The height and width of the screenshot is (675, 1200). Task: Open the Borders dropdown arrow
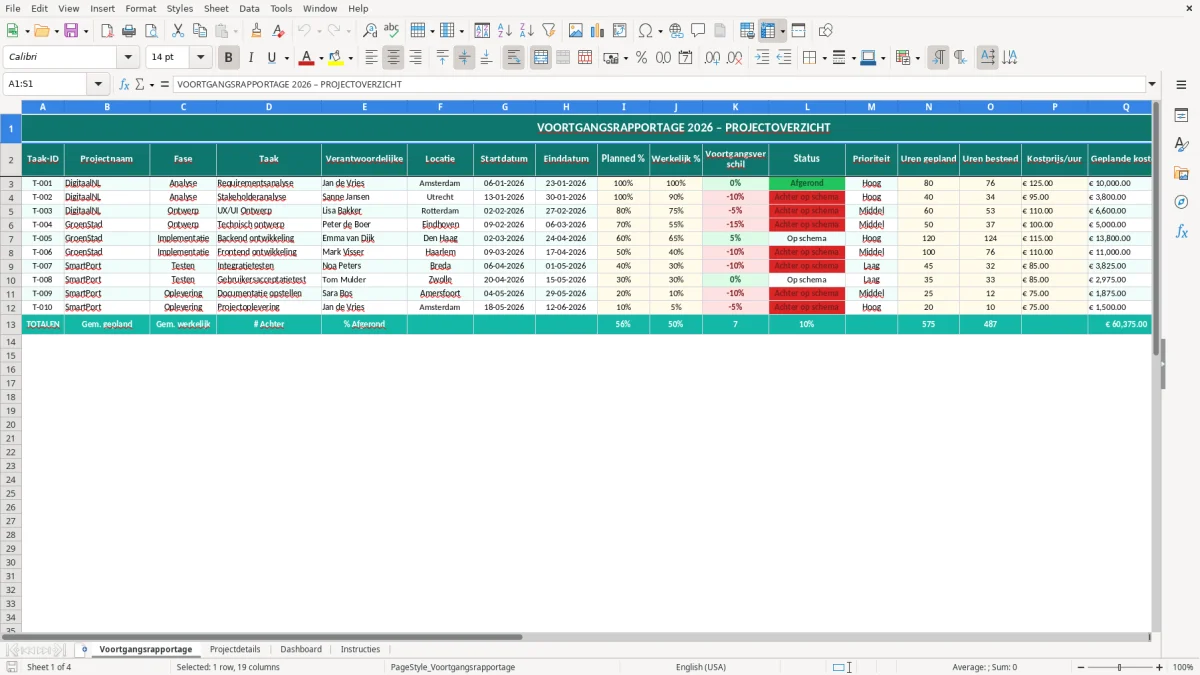coord(824,58)
